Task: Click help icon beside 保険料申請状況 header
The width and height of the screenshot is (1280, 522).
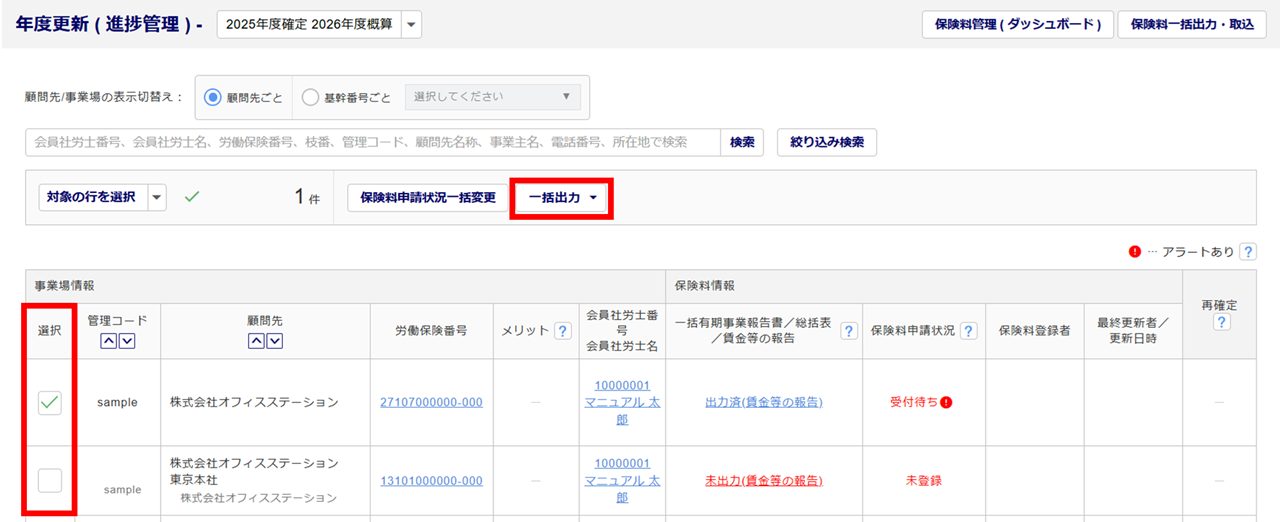Action: coord(968,331)
